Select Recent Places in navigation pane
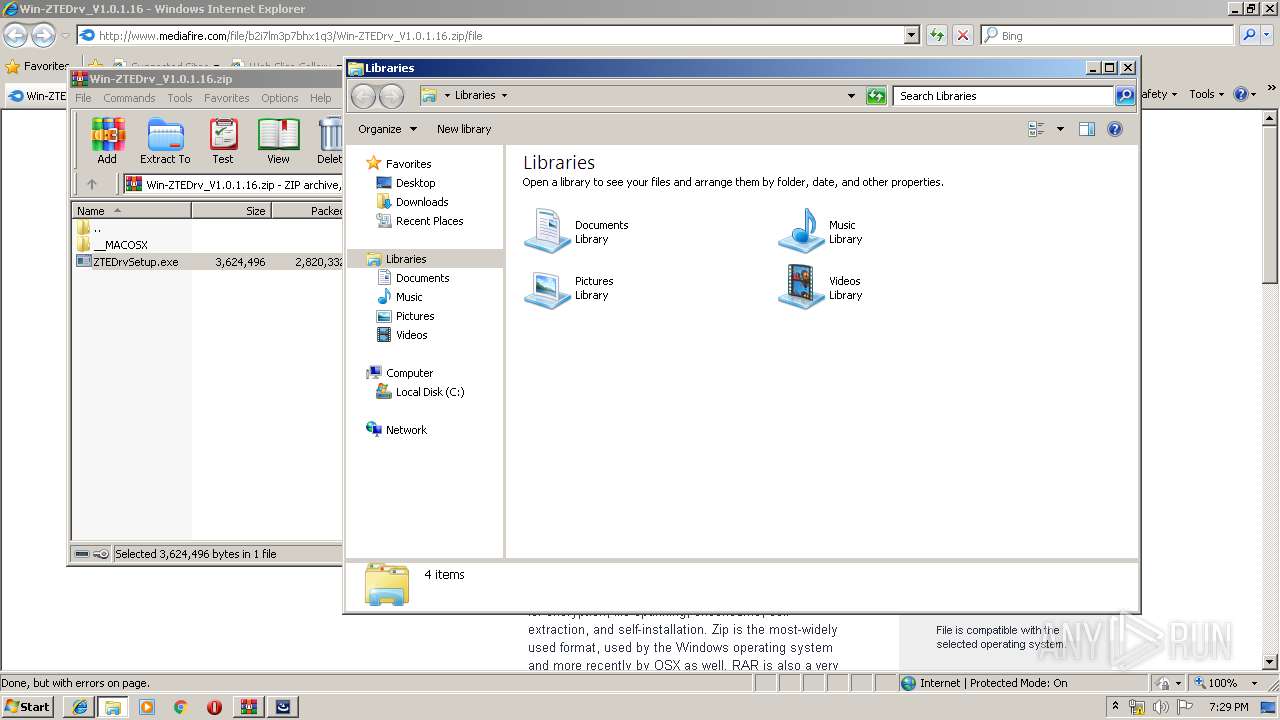 [429, 221]
